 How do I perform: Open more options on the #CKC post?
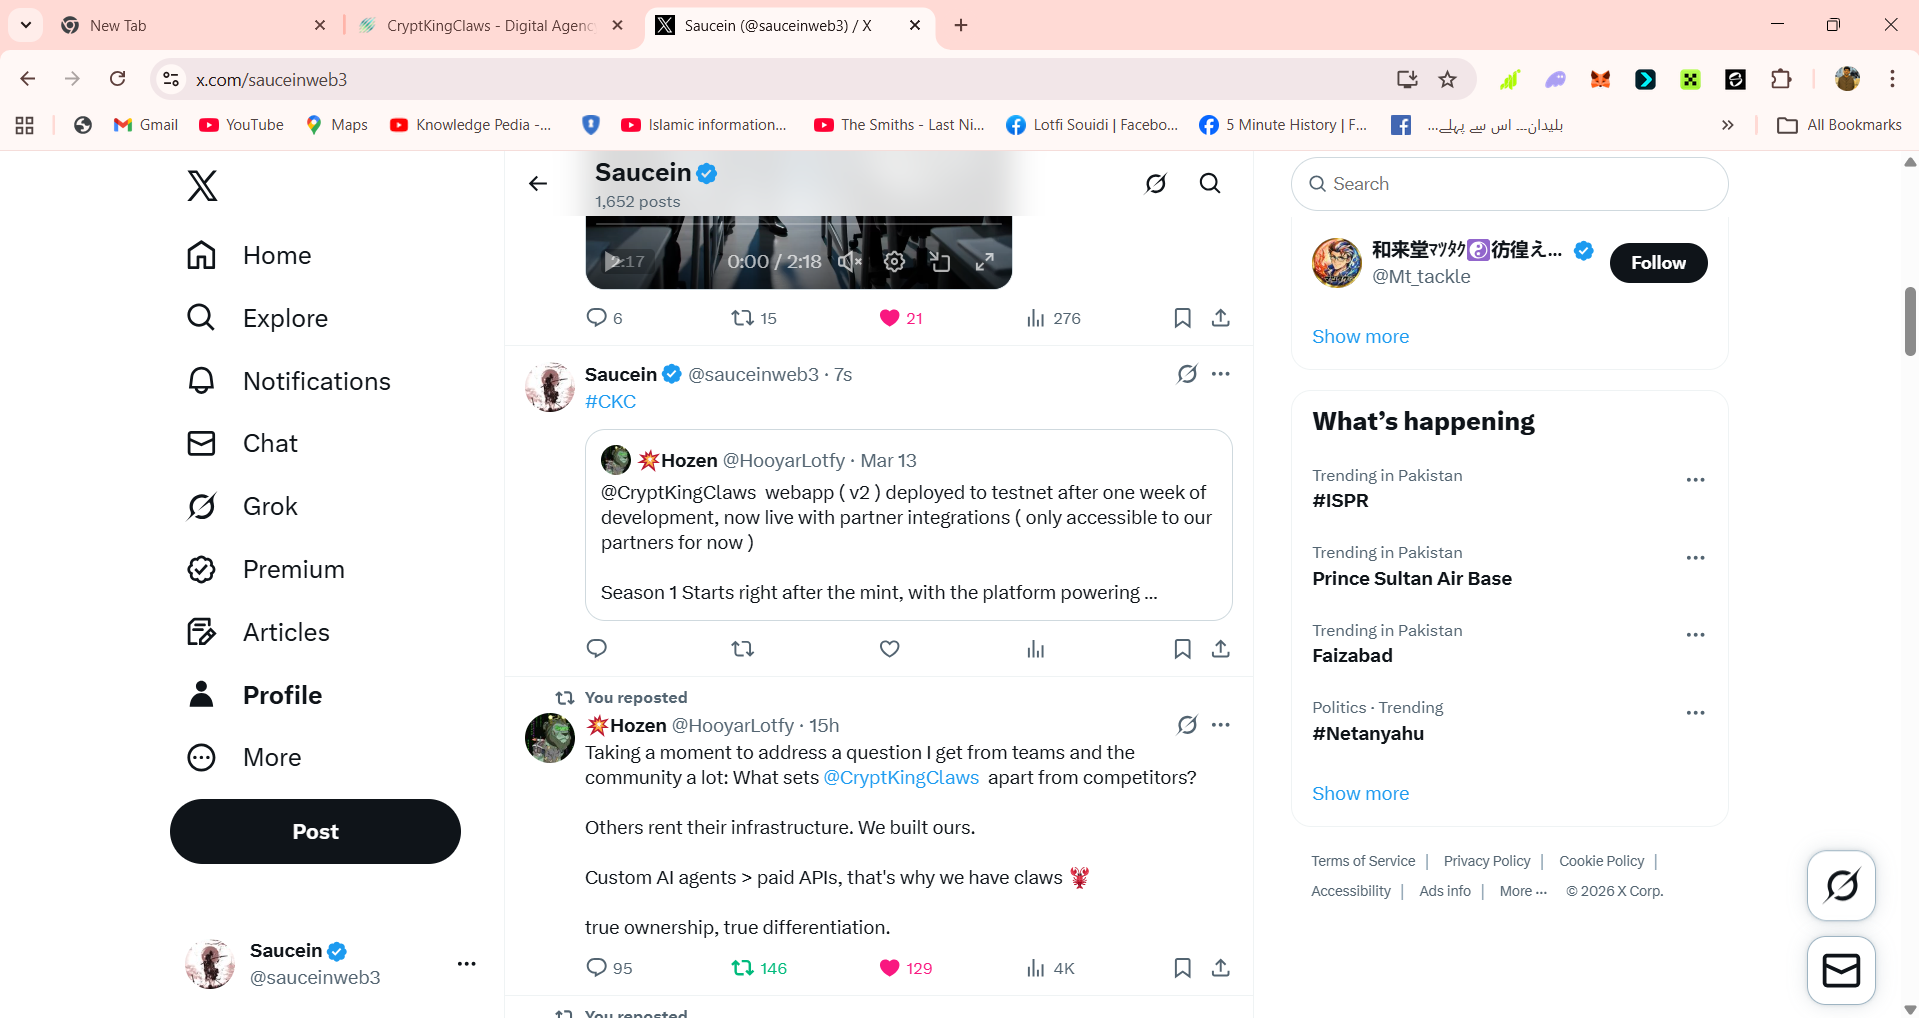1220,374
